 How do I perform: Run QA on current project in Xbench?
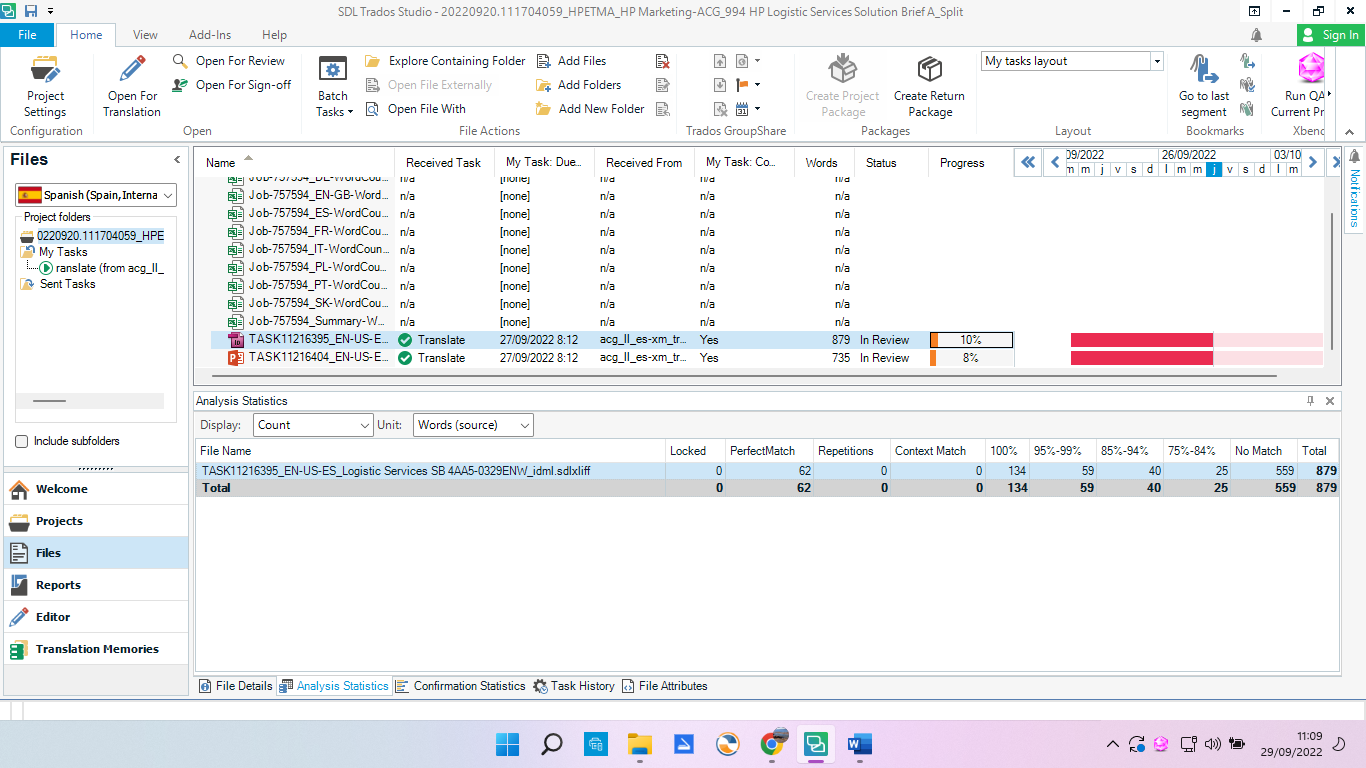point(1300,86)
